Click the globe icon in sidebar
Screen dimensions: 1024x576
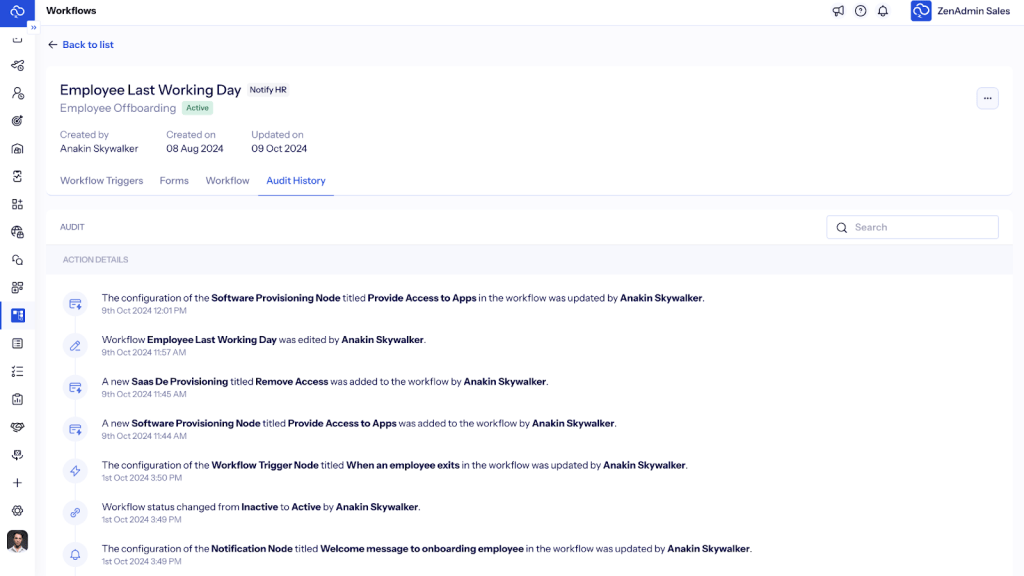[17, 232]
